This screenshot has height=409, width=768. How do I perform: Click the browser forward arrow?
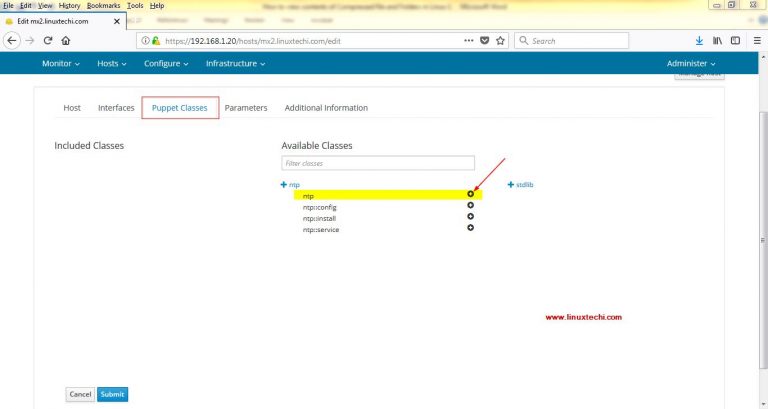tap(30, 41)
